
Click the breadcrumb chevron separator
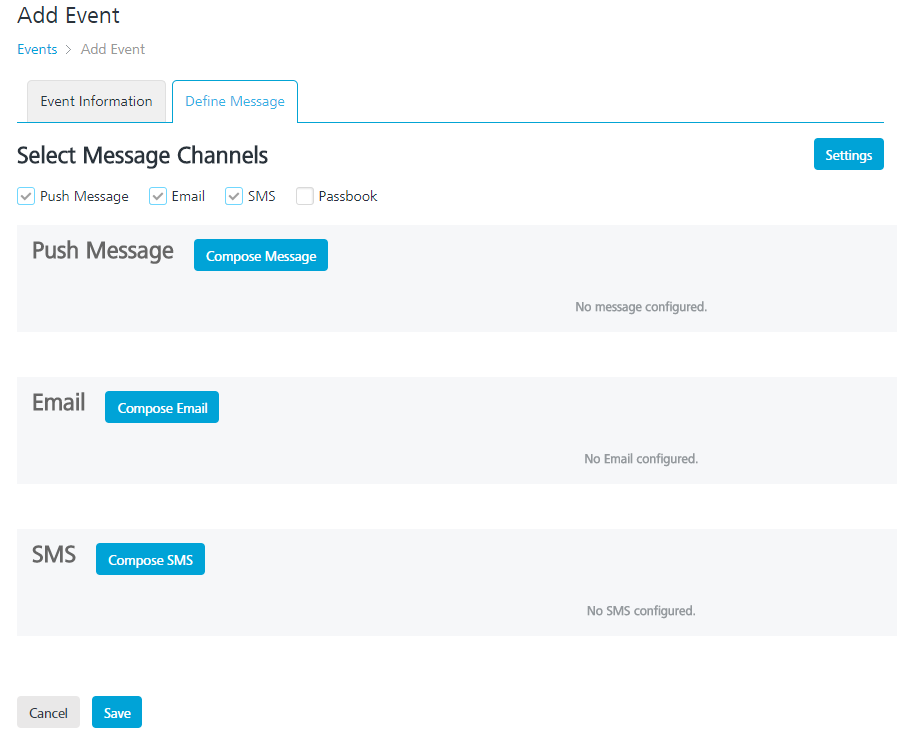pyautogui.click(x=69, y=49)
